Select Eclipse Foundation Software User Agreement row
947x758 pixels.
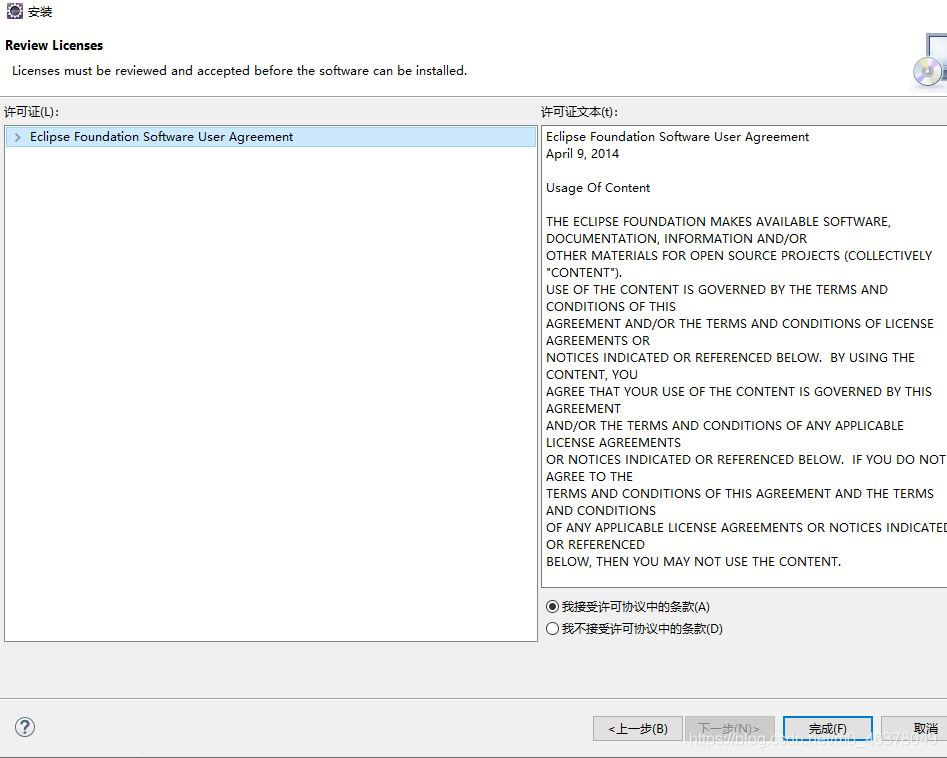[x=271, y=137]
